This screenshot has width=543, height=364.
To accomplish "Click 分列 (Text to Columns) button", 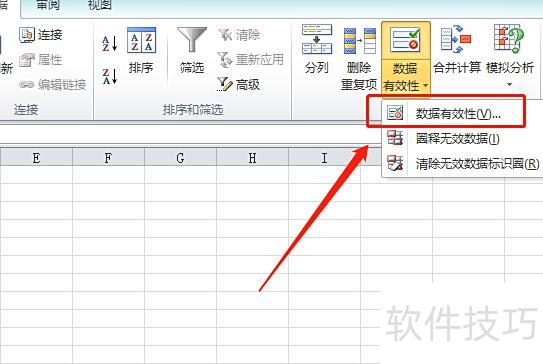I will [317, 49].
